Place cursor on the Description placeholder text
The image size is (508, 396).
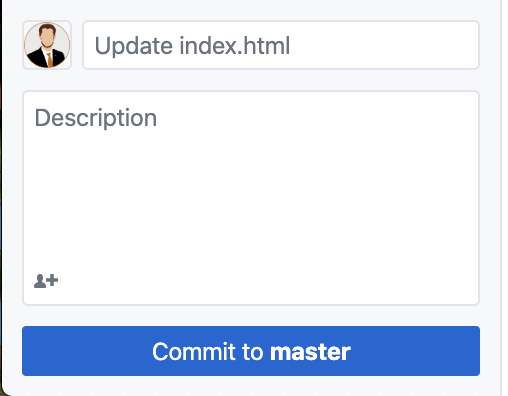pyautogui.click(x=96, y=118)
